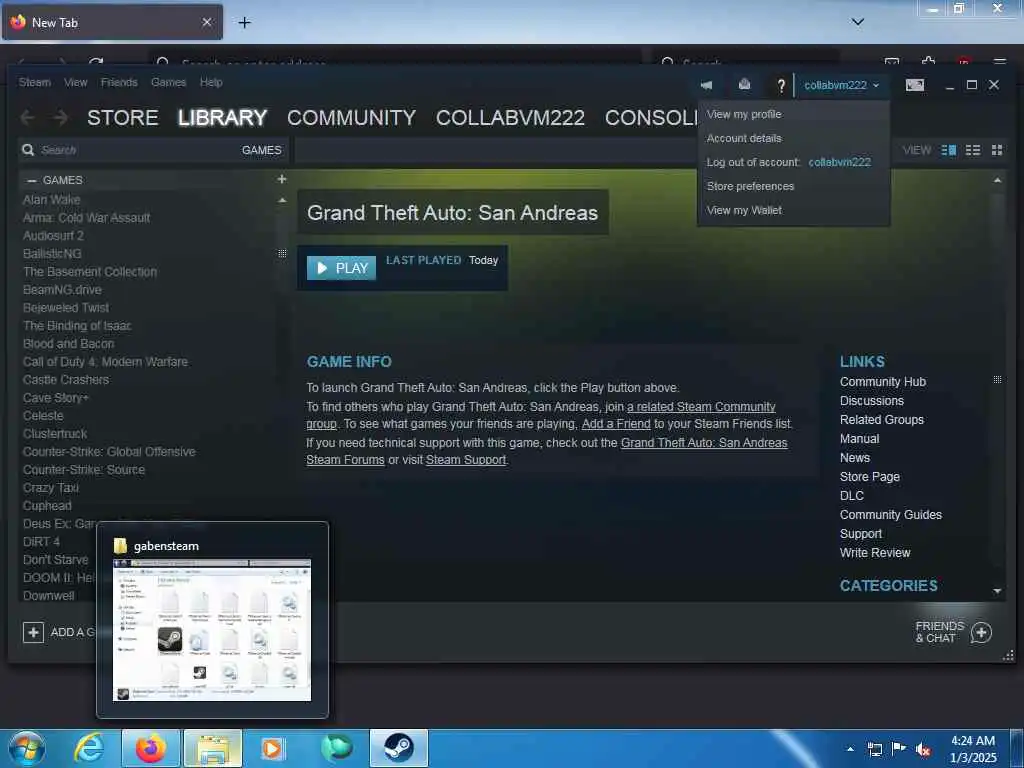
Task: Select BeamNG.drive in the game list
Action: (62, 289)
